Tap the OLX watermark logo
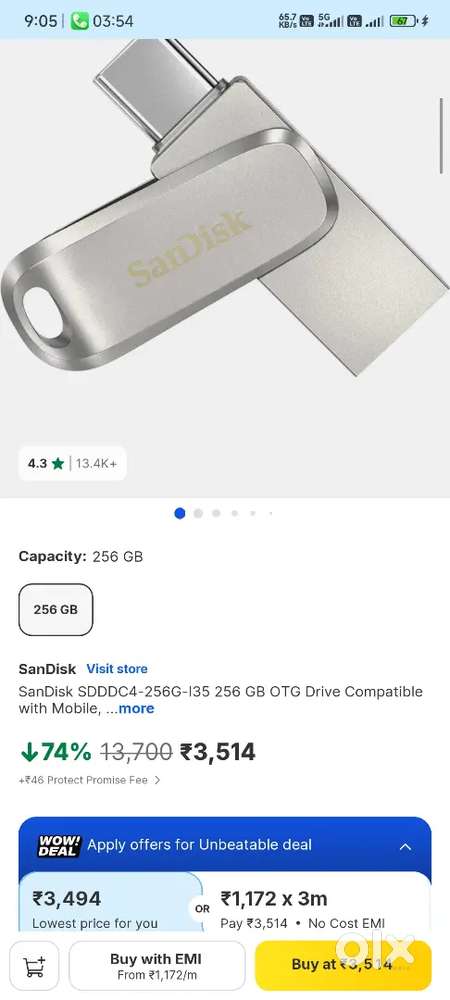The width and height of the screenshot is (450, 1000). point(374,947)
